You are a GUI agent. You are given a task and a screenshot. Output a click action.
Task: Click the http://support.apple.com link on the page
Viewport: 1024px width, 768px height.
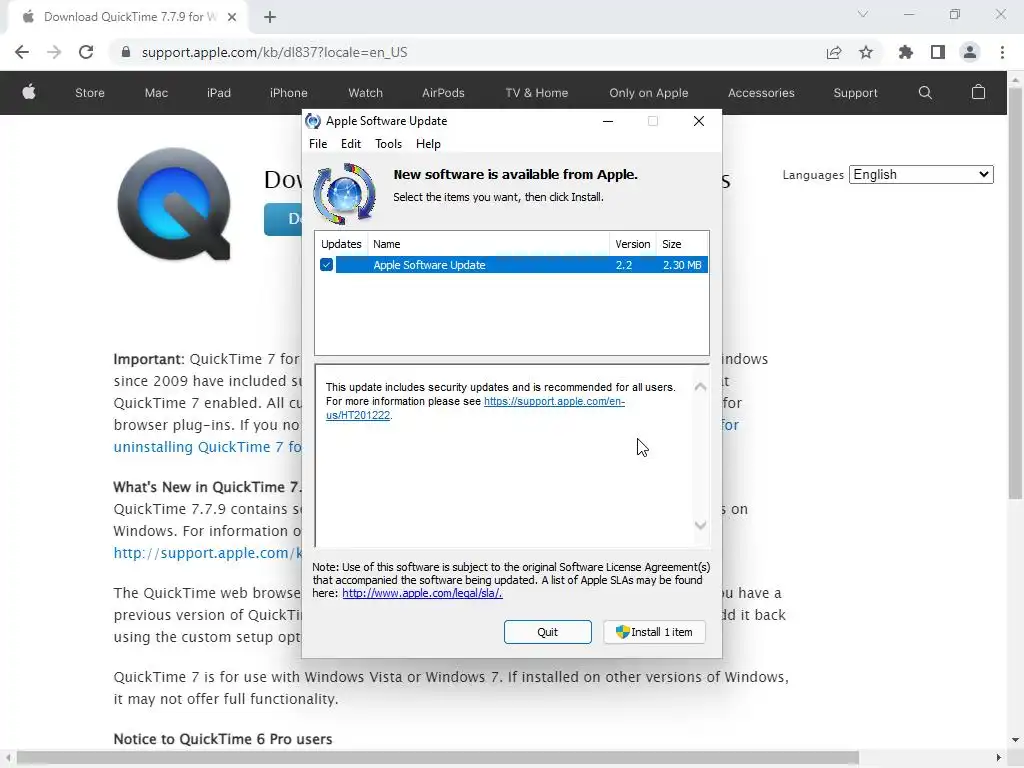click(x=207, y=552)
